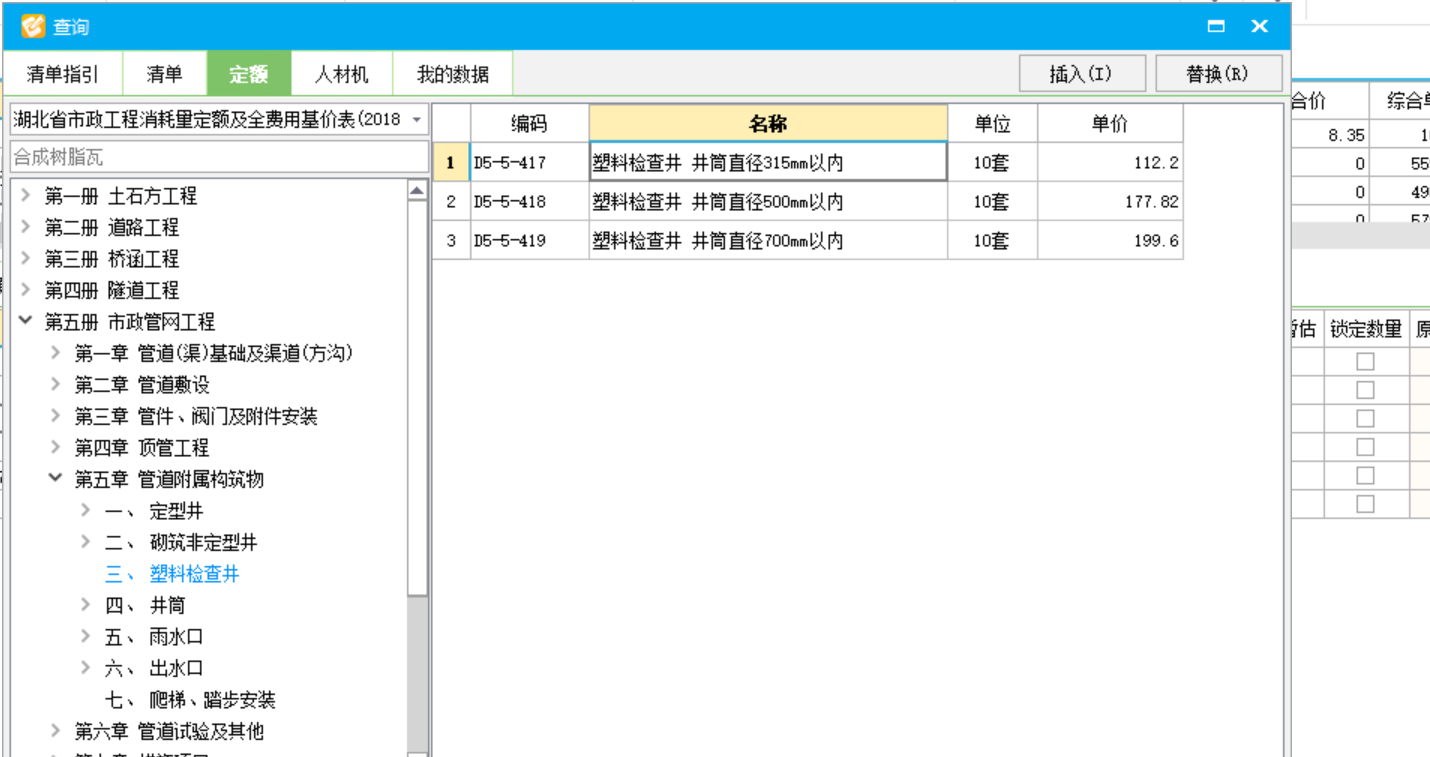Image resolution: width=1430 pixels, height=757 pixels.
Task: Tick the first 锁定数量 checkbox in background window
Action: coord(1365,361)
